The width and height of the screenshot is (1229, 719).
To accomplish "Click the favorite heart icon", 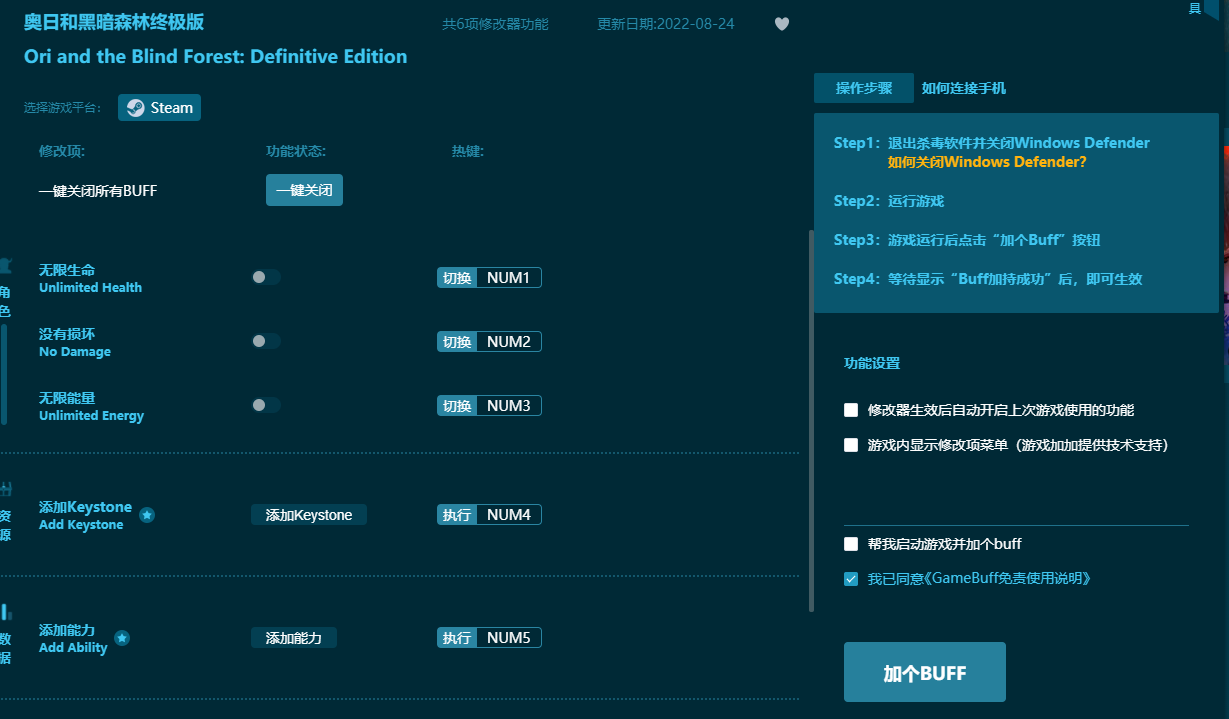I will tap(782, 24).
